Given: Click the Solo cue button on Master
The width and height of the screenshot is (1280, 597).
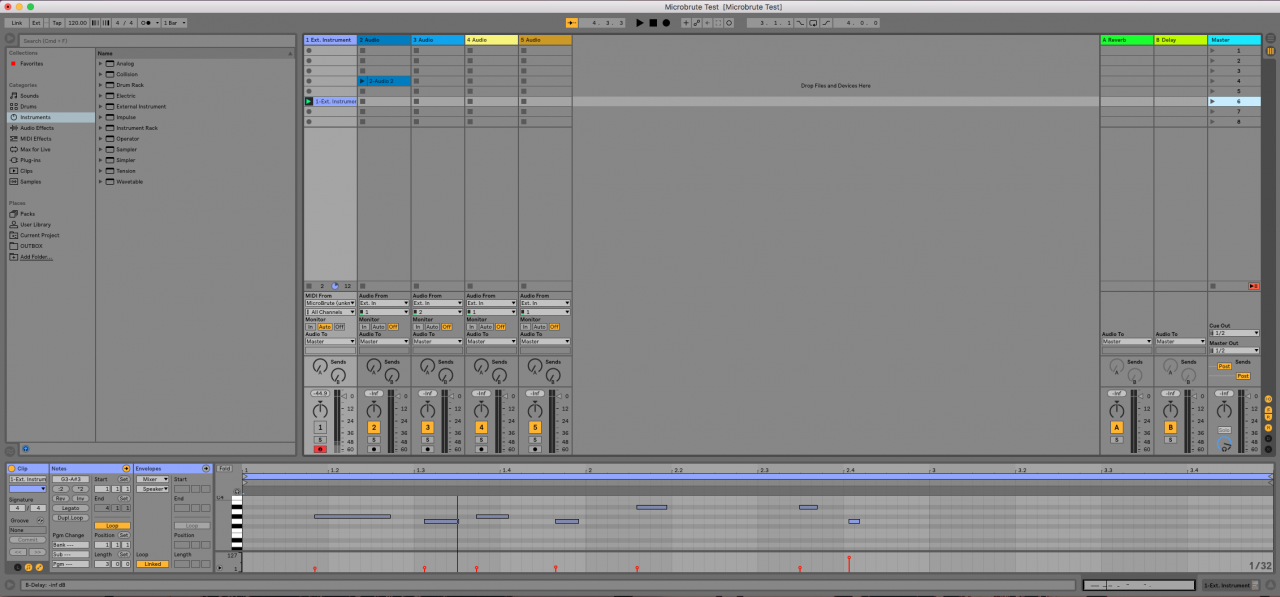Looking at the screenshot, I should (1224, 430).
